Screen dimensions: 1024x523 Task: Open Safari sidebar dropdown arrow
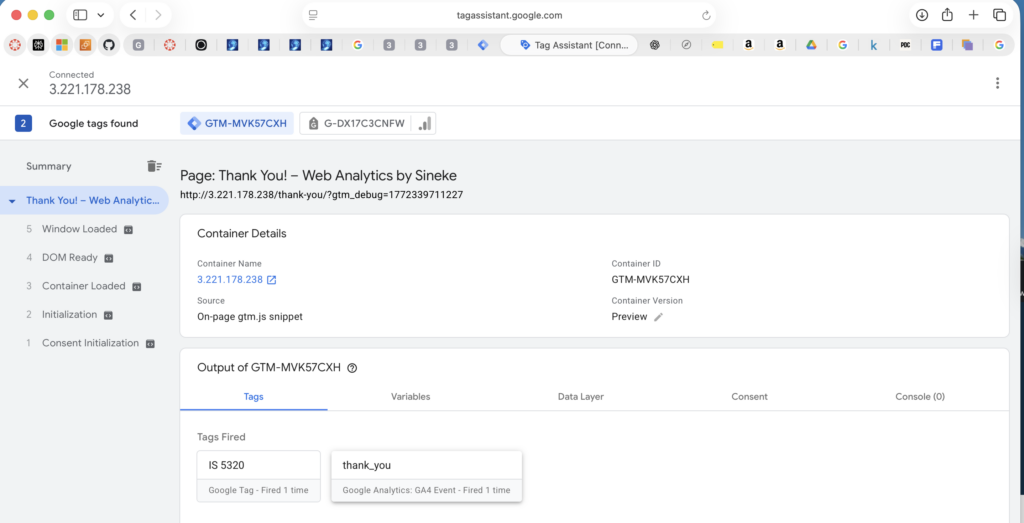100,15
